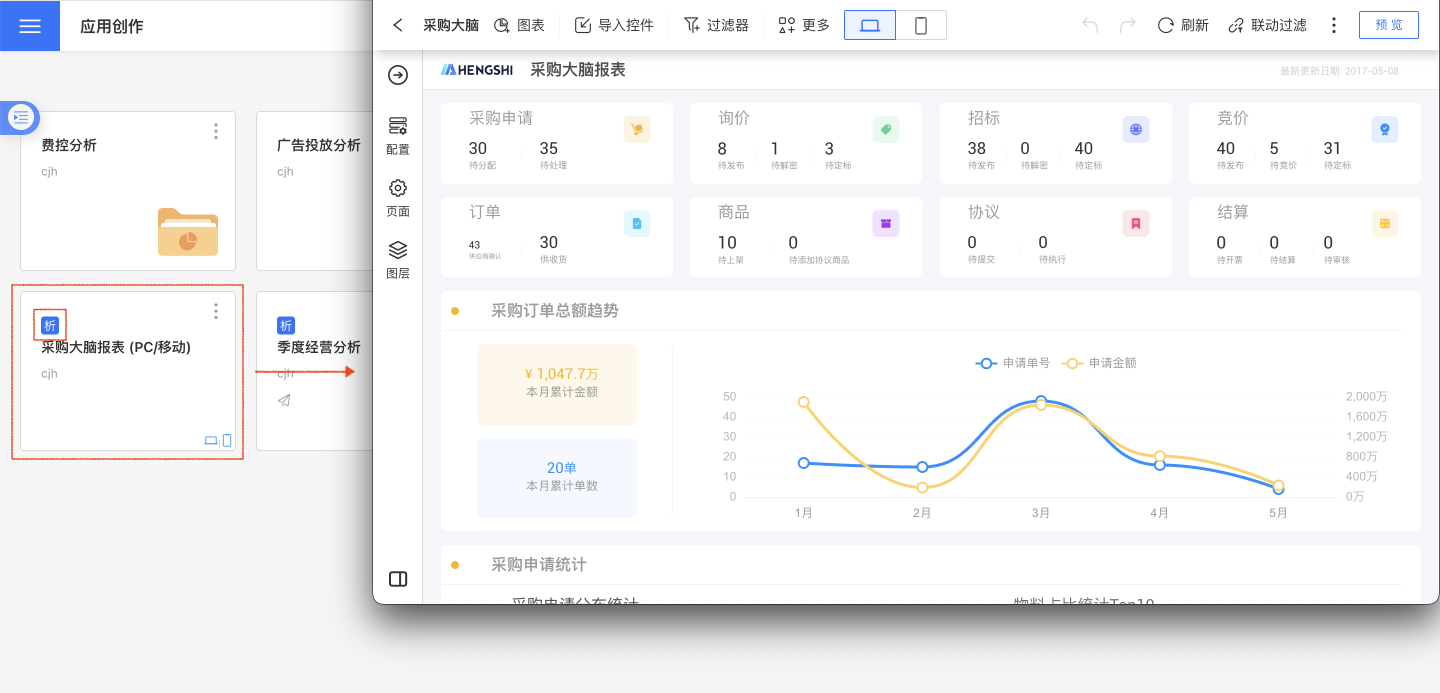Viewport: 1440px width, 693px height.
Task: Switch to mobile layout view
Action: (x=921, y=25)
